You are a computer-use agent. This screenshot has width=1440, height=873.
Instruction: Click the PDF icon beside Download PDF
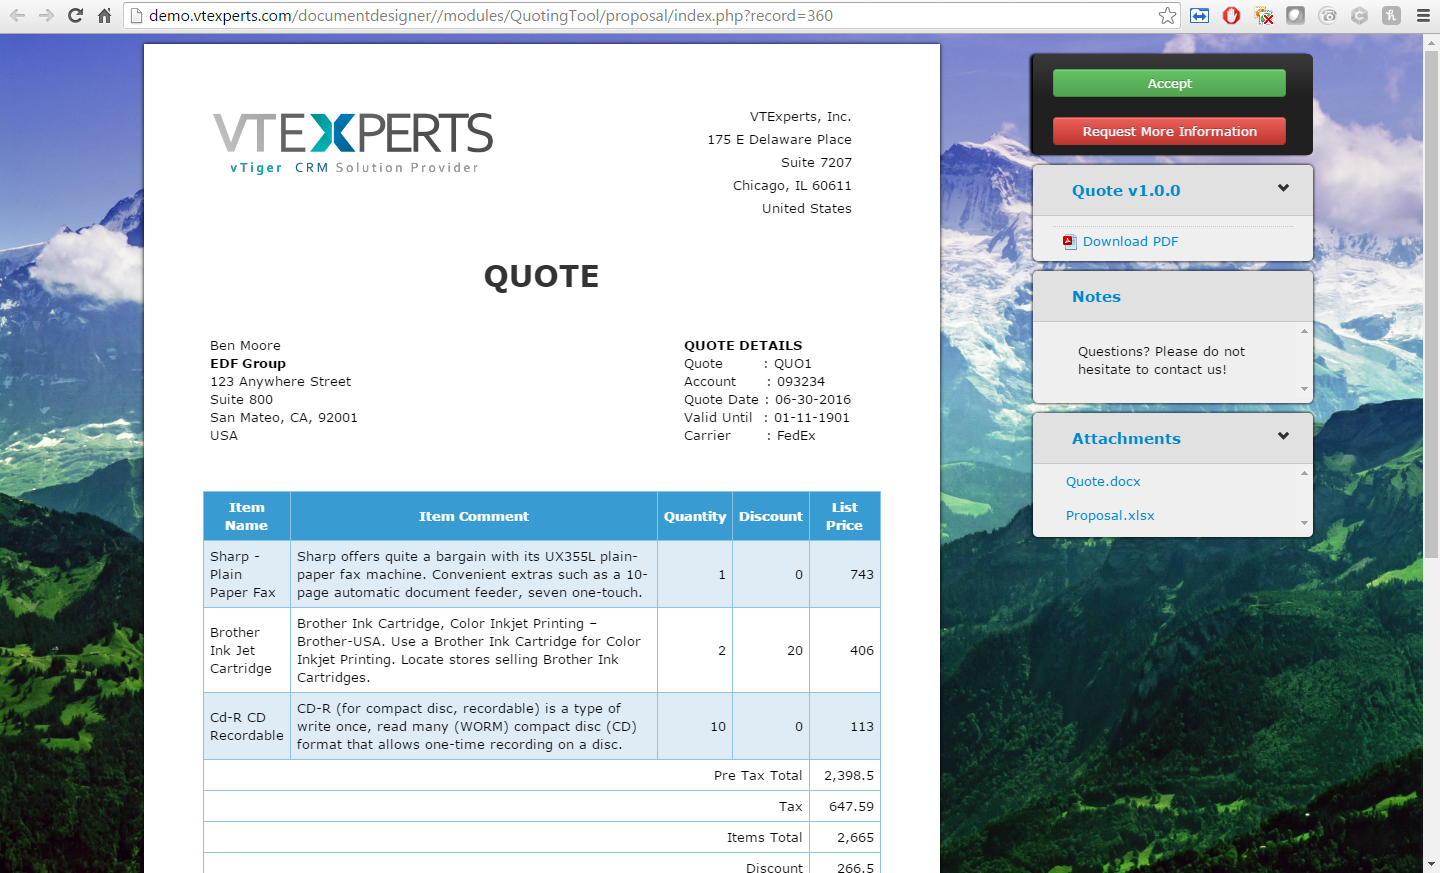coord(1069,241)
